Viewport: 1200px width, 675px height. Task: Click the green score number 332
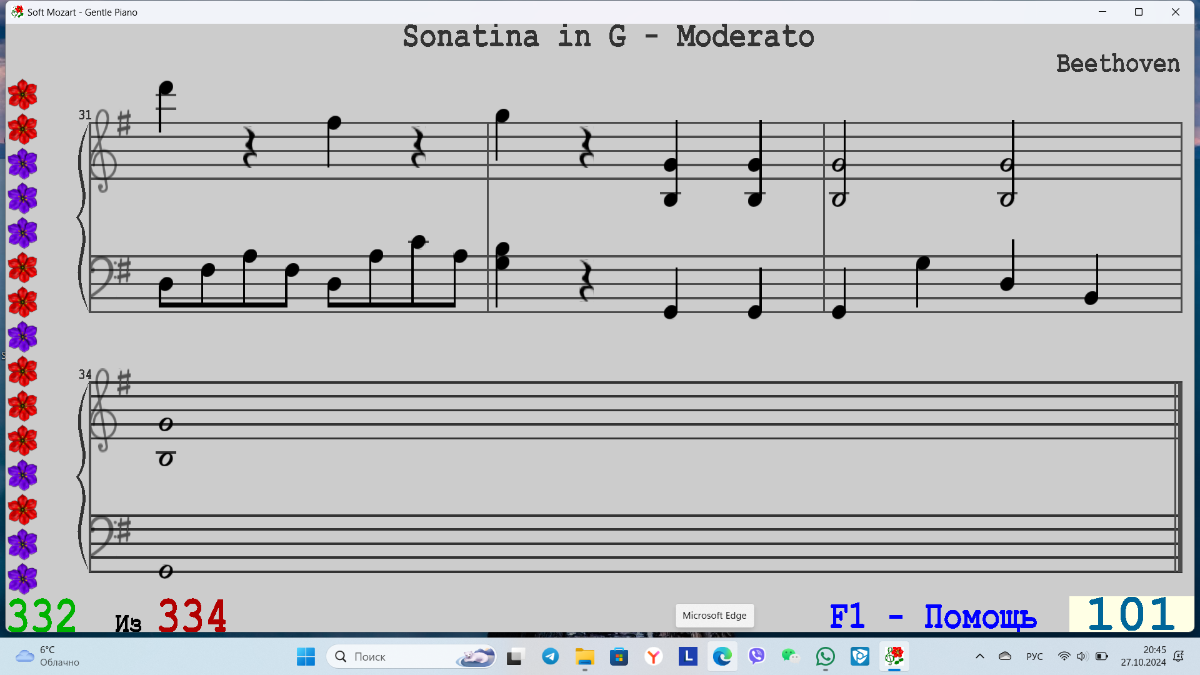42,616
